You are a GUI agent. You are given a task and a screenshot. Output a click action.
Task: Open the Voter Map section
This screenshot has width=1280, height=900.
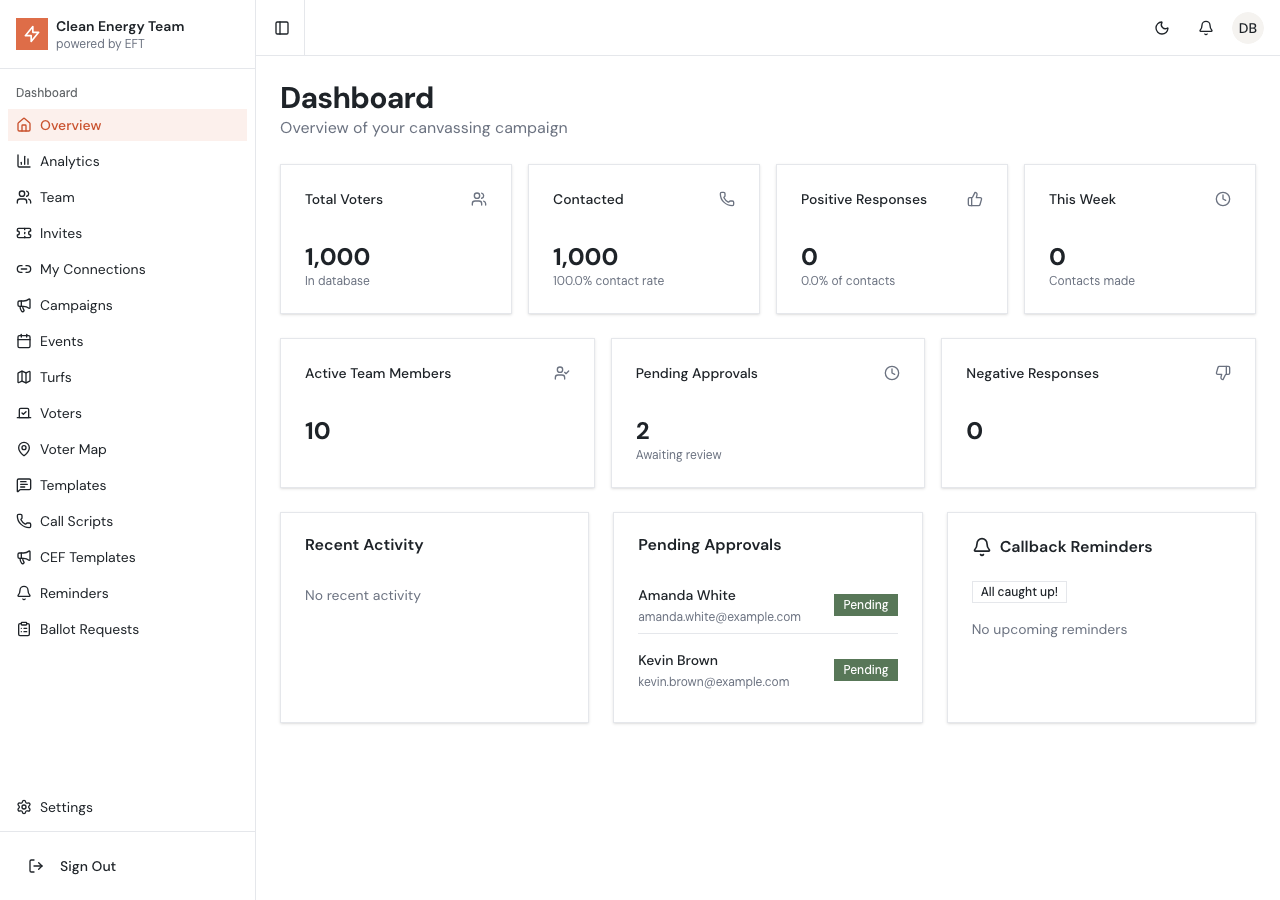pyautogui.click(x=73, y=449)
